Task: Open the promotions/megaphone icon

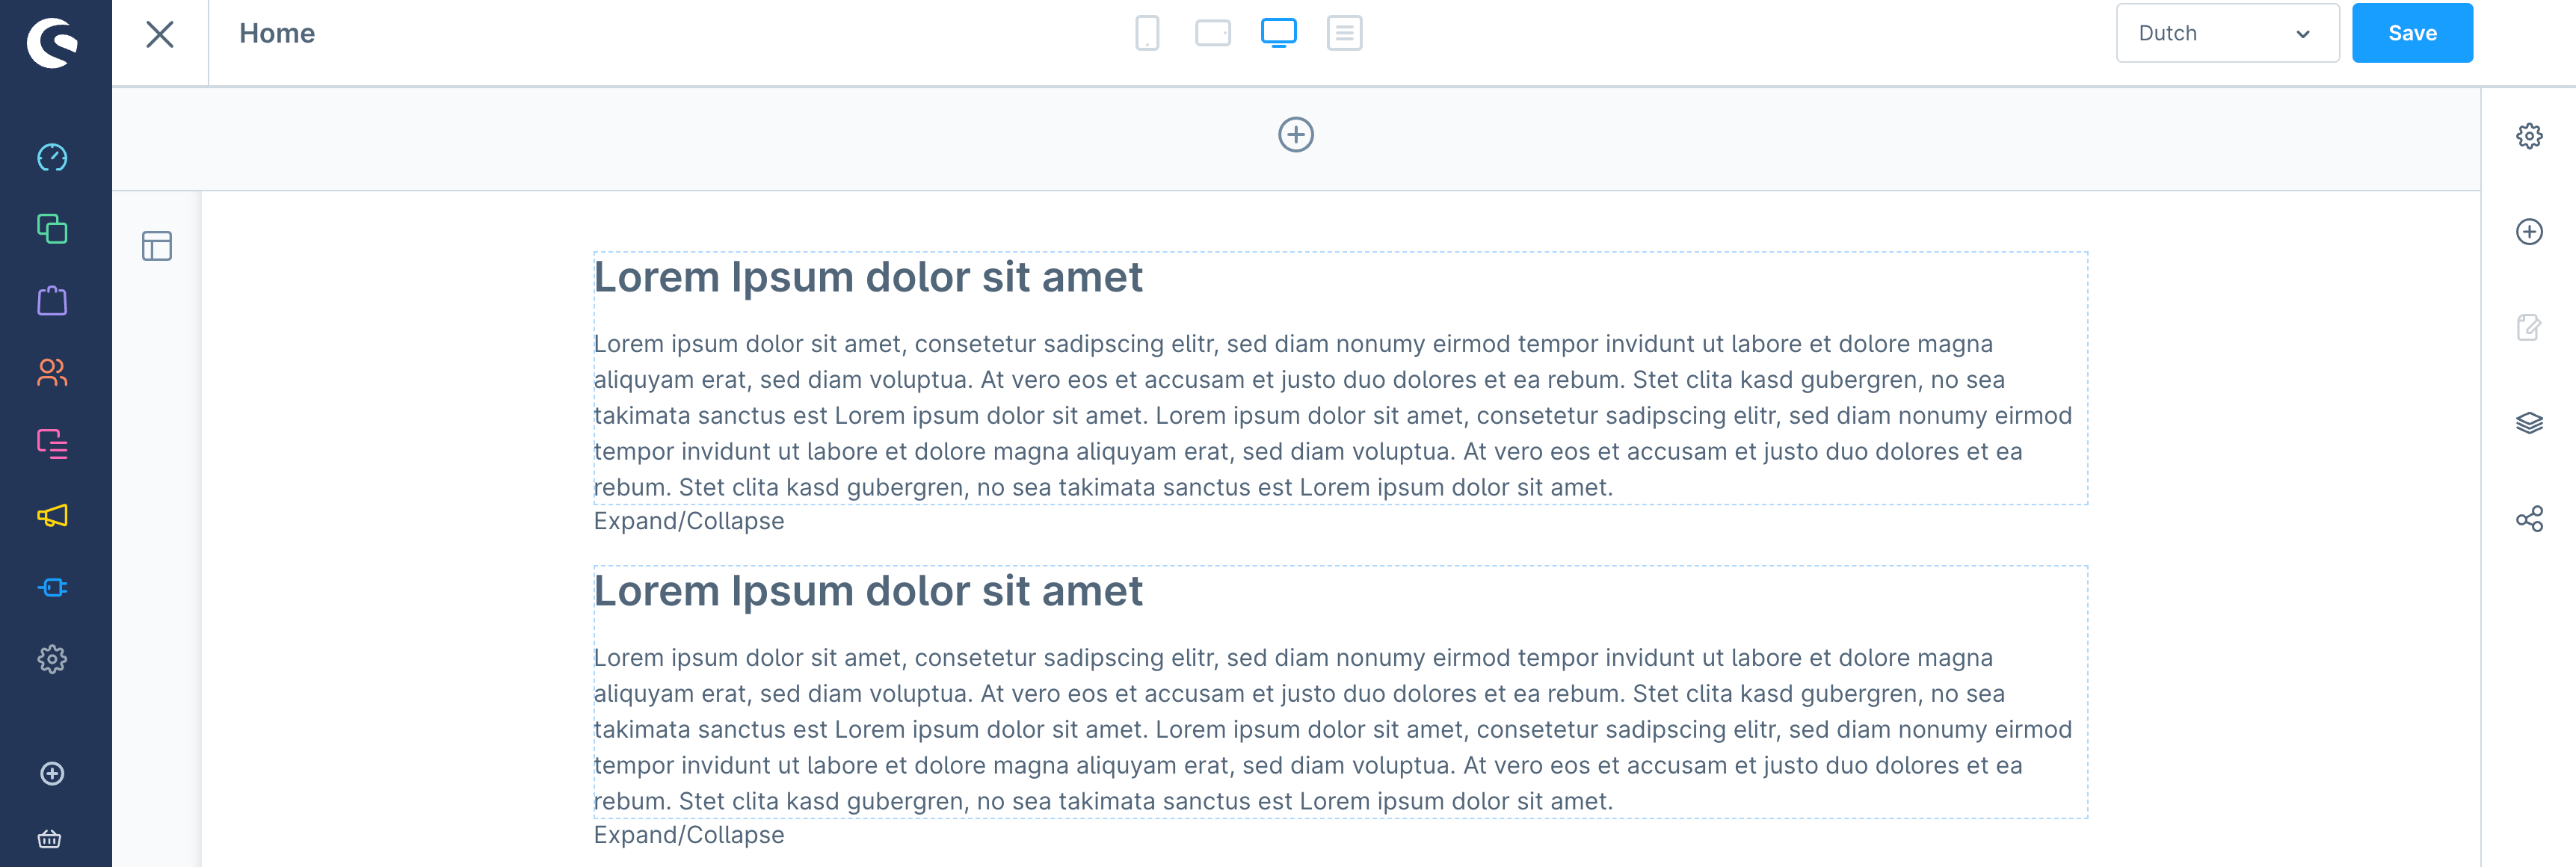Action: pos(51,516)
